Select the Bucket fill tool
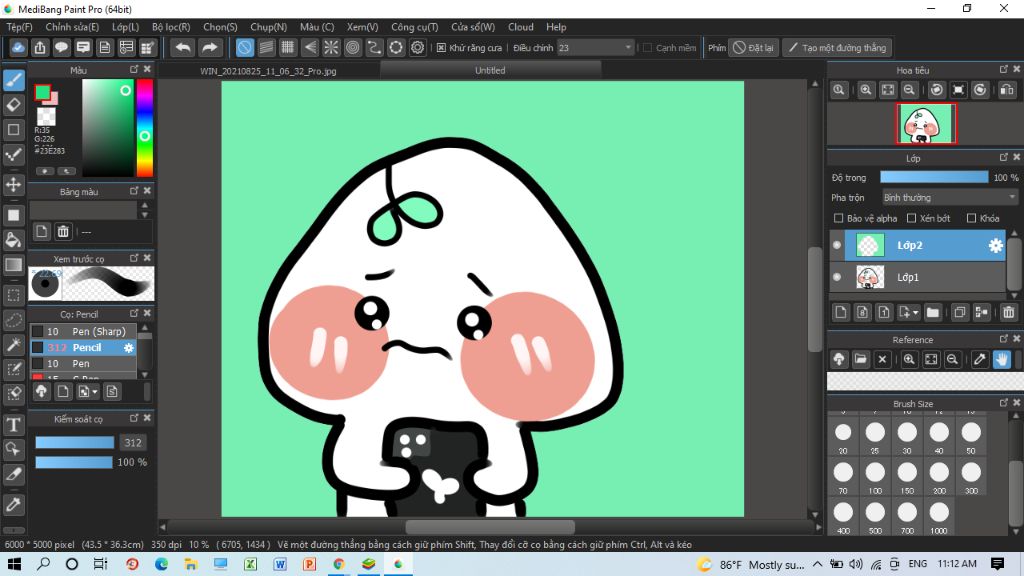1024x576 pixels. [14, 240]
